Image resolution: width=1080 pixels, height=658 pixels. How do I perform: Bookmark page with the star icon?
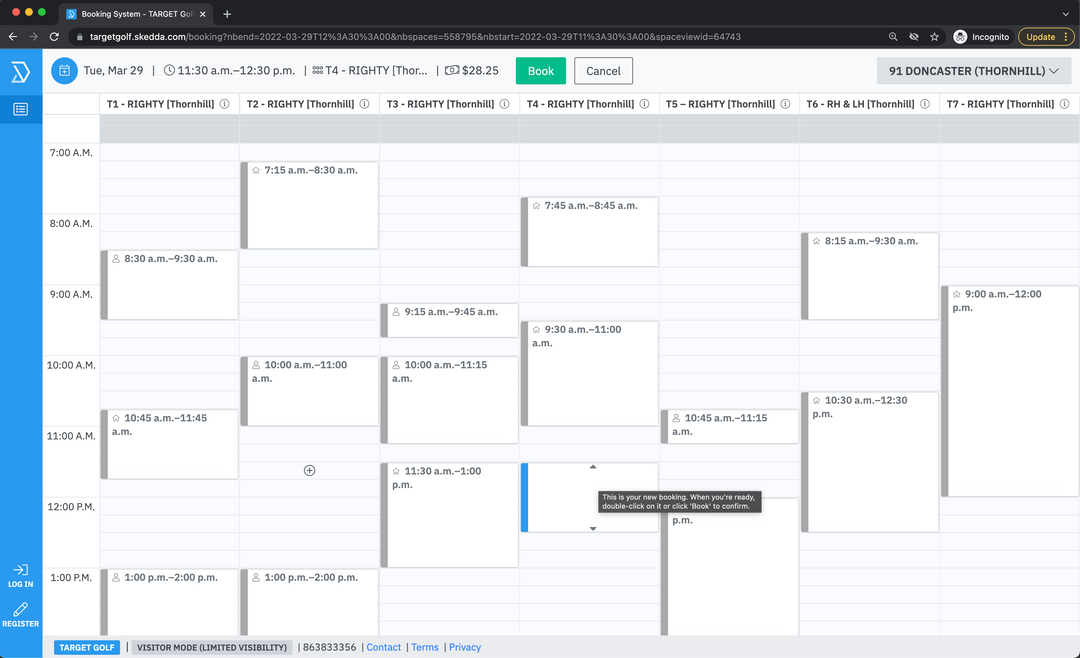coord(934,37)
